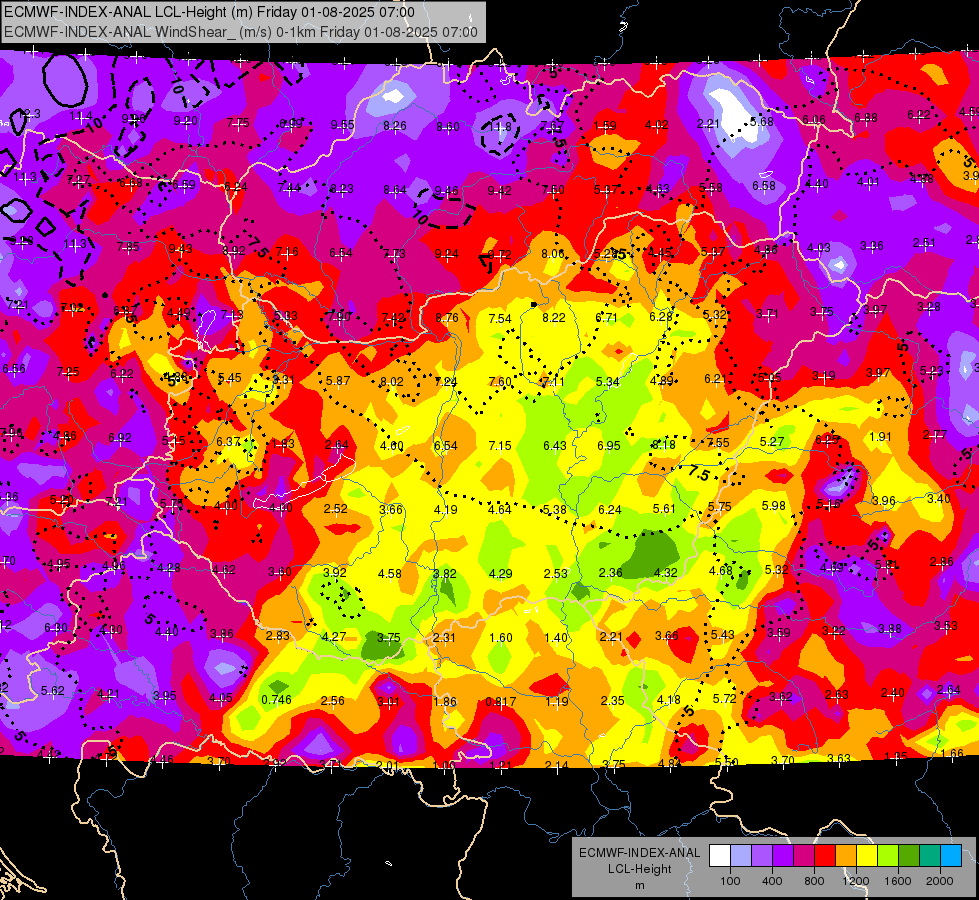Click the shear value 8.22

click(x=554, y=317)
